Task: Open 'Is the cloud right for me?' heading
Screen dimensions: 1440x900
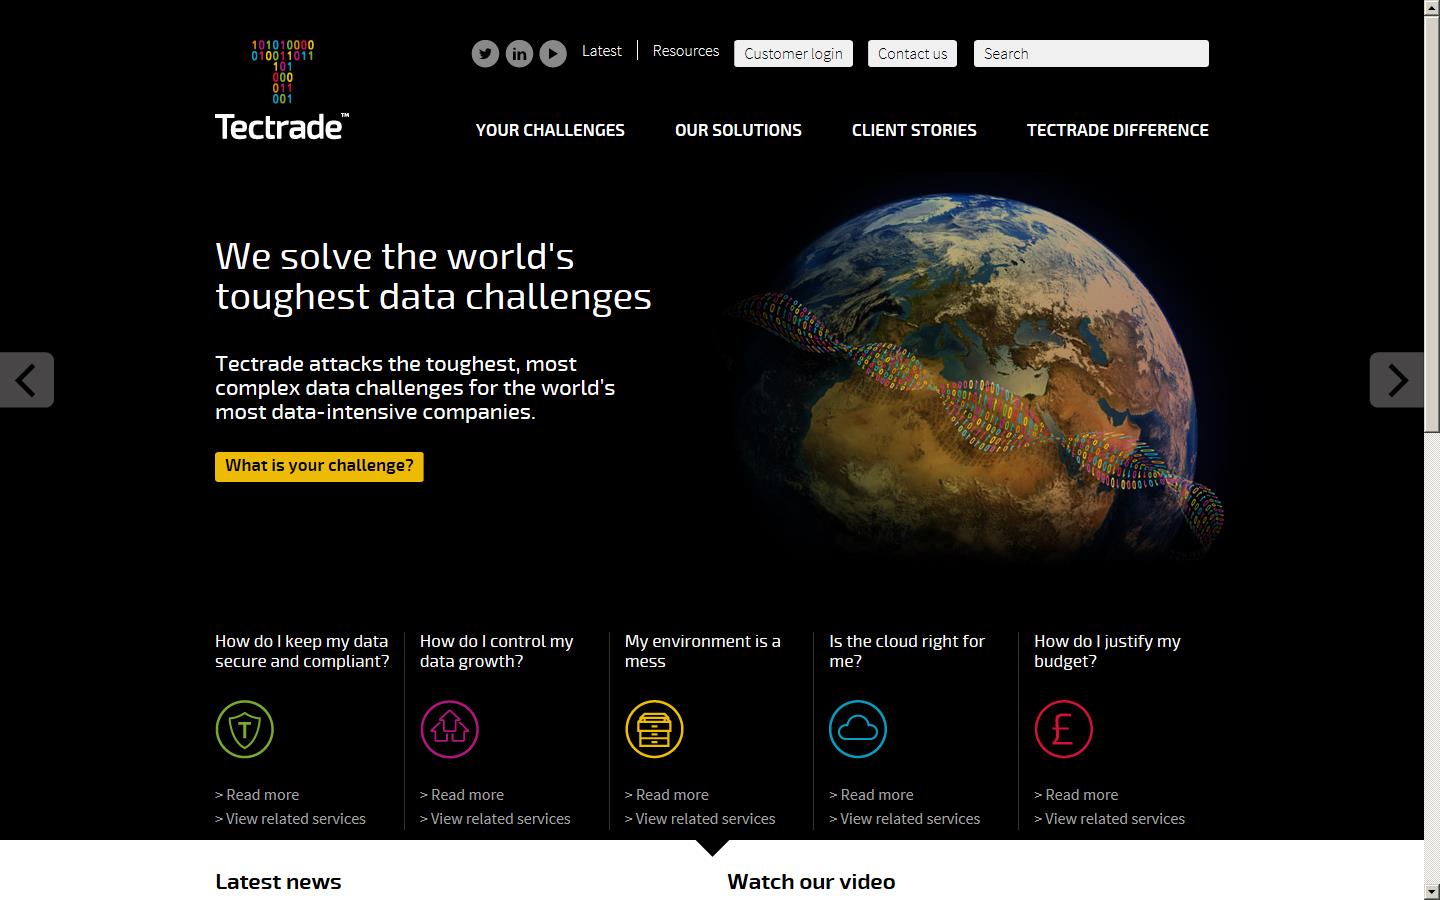Action: click(907, 651)
